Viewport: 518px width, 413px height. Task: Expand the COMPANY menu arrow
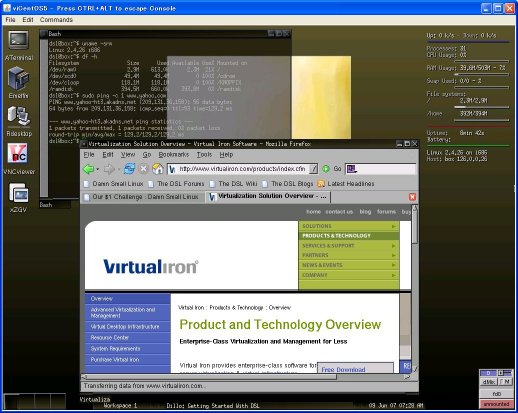point(394,275)
